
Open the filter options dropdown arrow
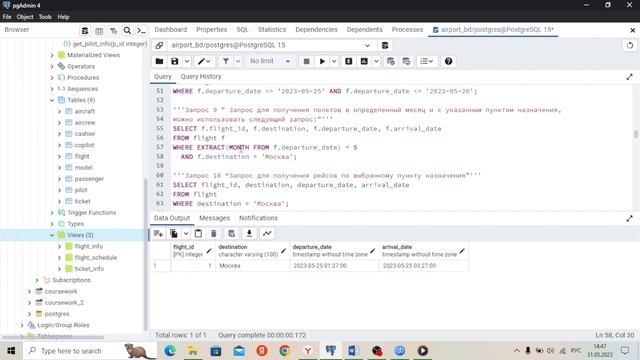(x=238, y=61)
